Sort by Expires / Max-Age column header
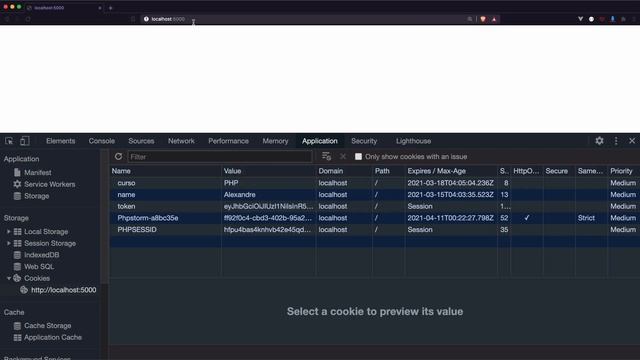The width and height of the screenshot is (640, 360). pyautogui.click(x=451, y=171)
